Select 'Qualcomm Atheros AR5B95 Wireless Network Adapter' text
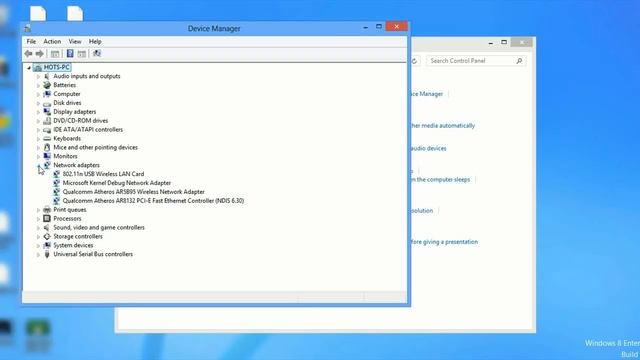This screenshot has height=360, width=640. pyautogui.click(x=133, y=192)
